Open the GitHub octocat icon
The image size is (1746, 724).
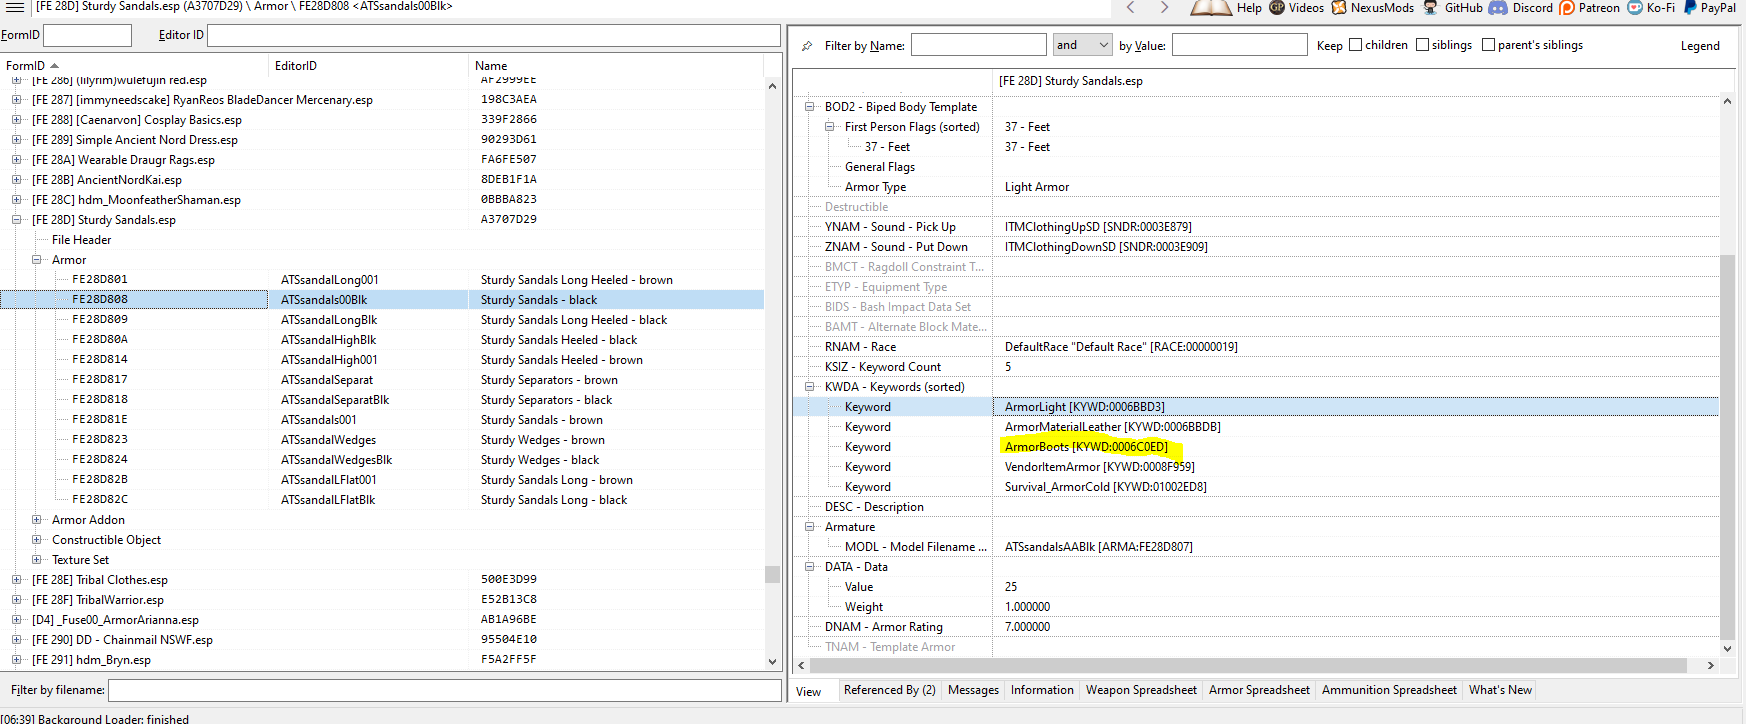pos(1431,7)
